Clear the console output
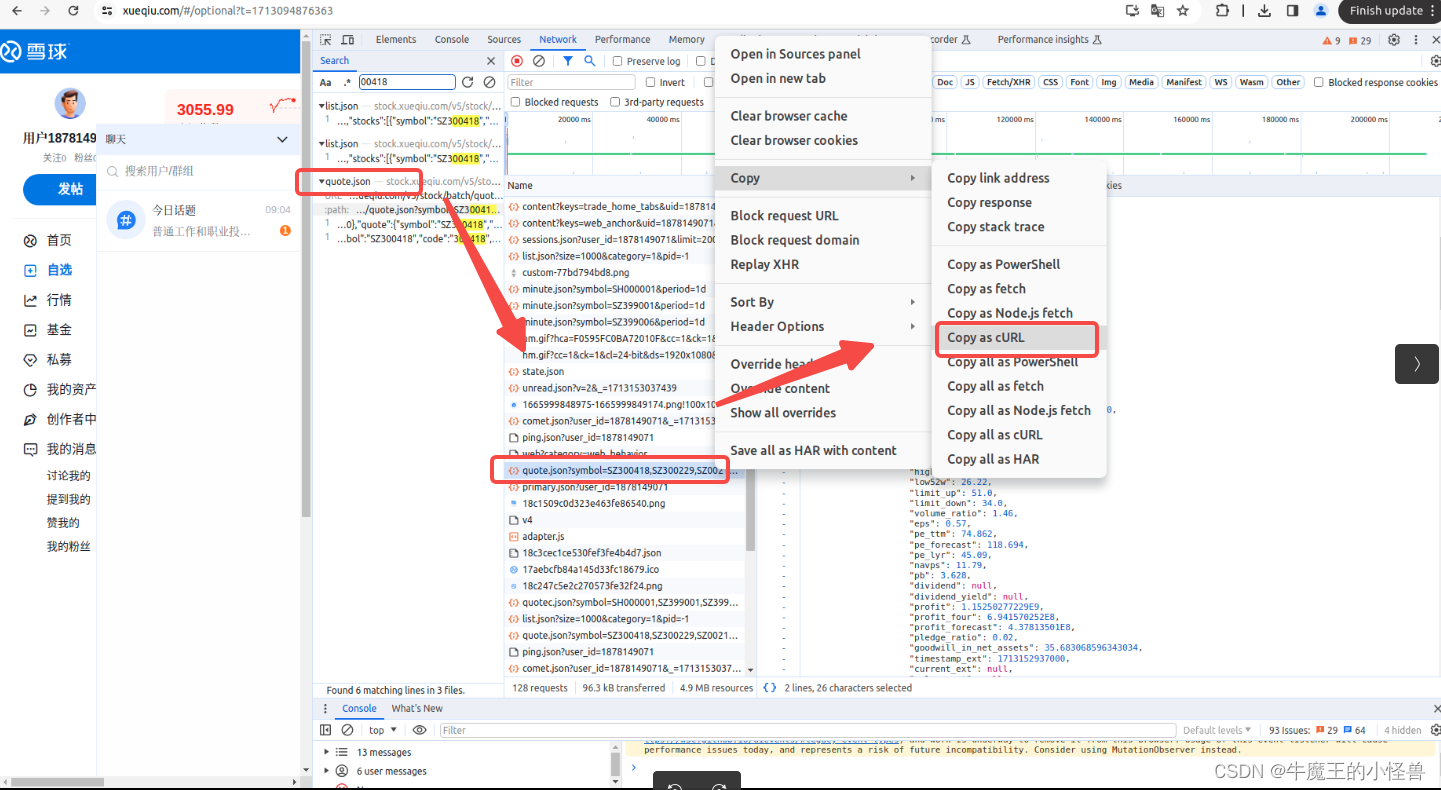The image size is (1441, 790). point(347,730)
